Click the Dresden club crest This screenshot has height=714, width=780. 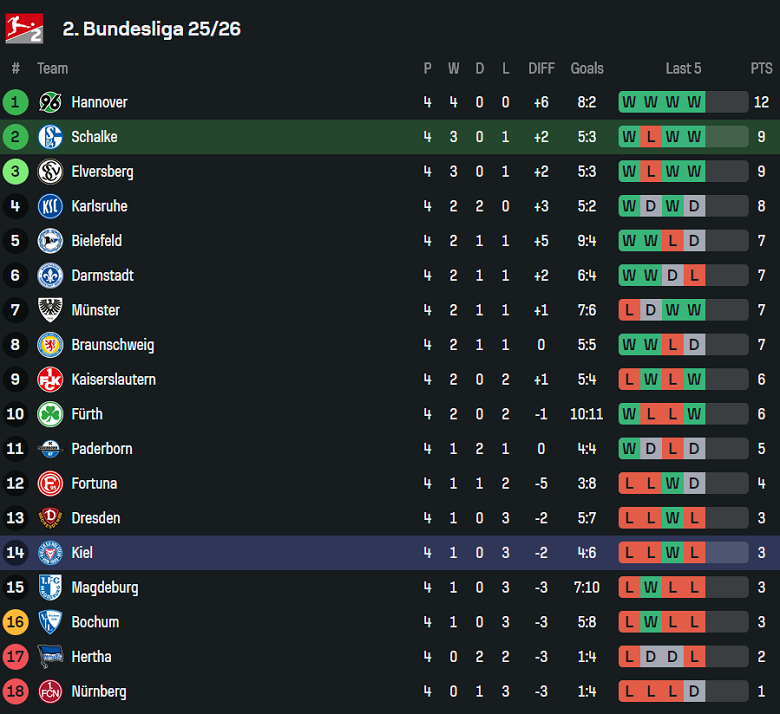click(50, 518)
